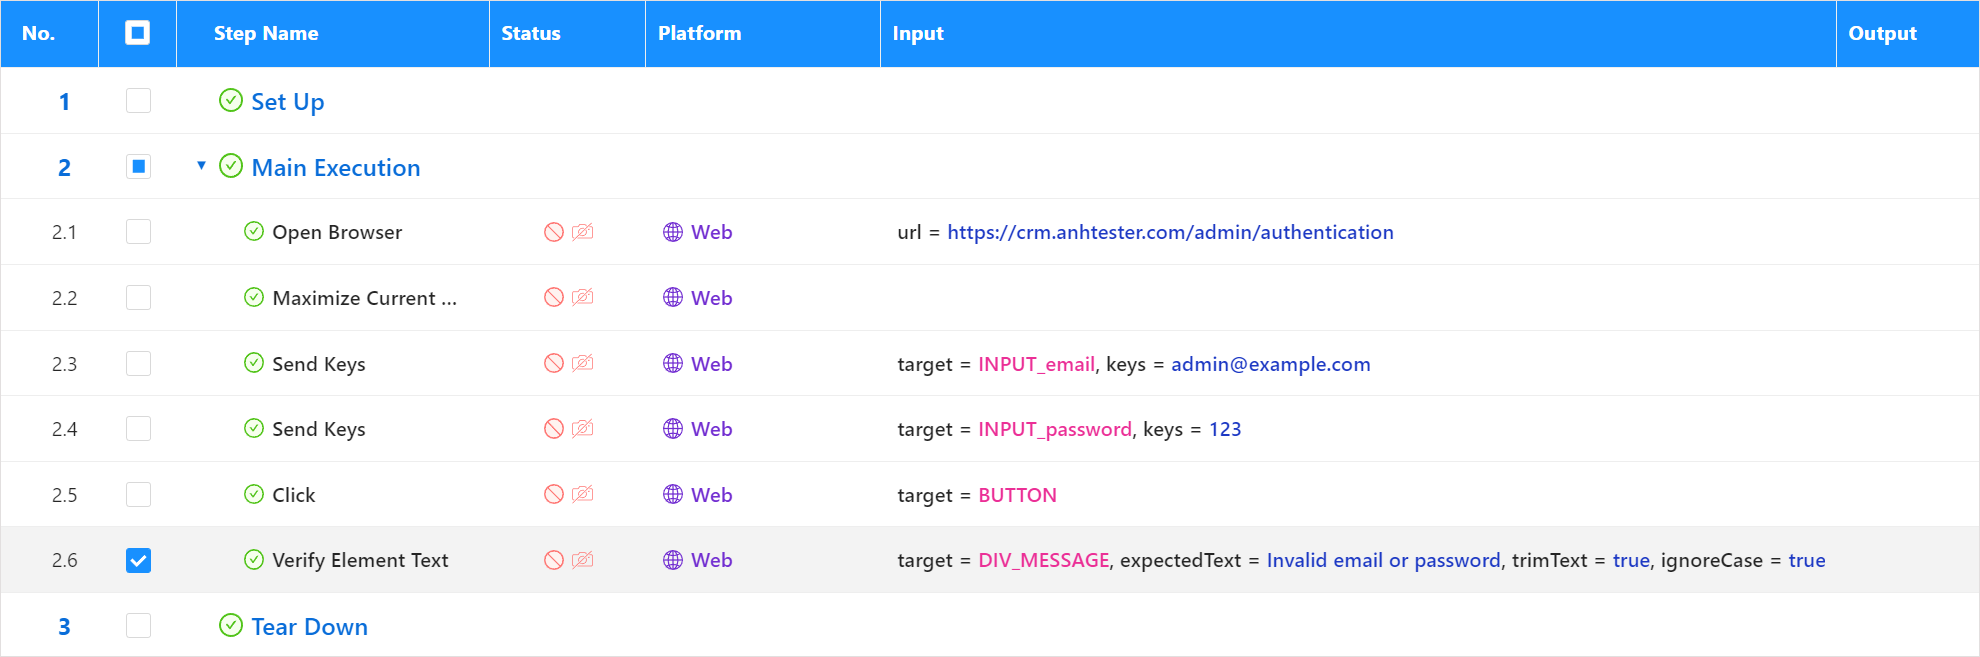Click the no-screenshot icon on step 2.4
Viewport: 1980px width, 657px height.
coord(583,428)
